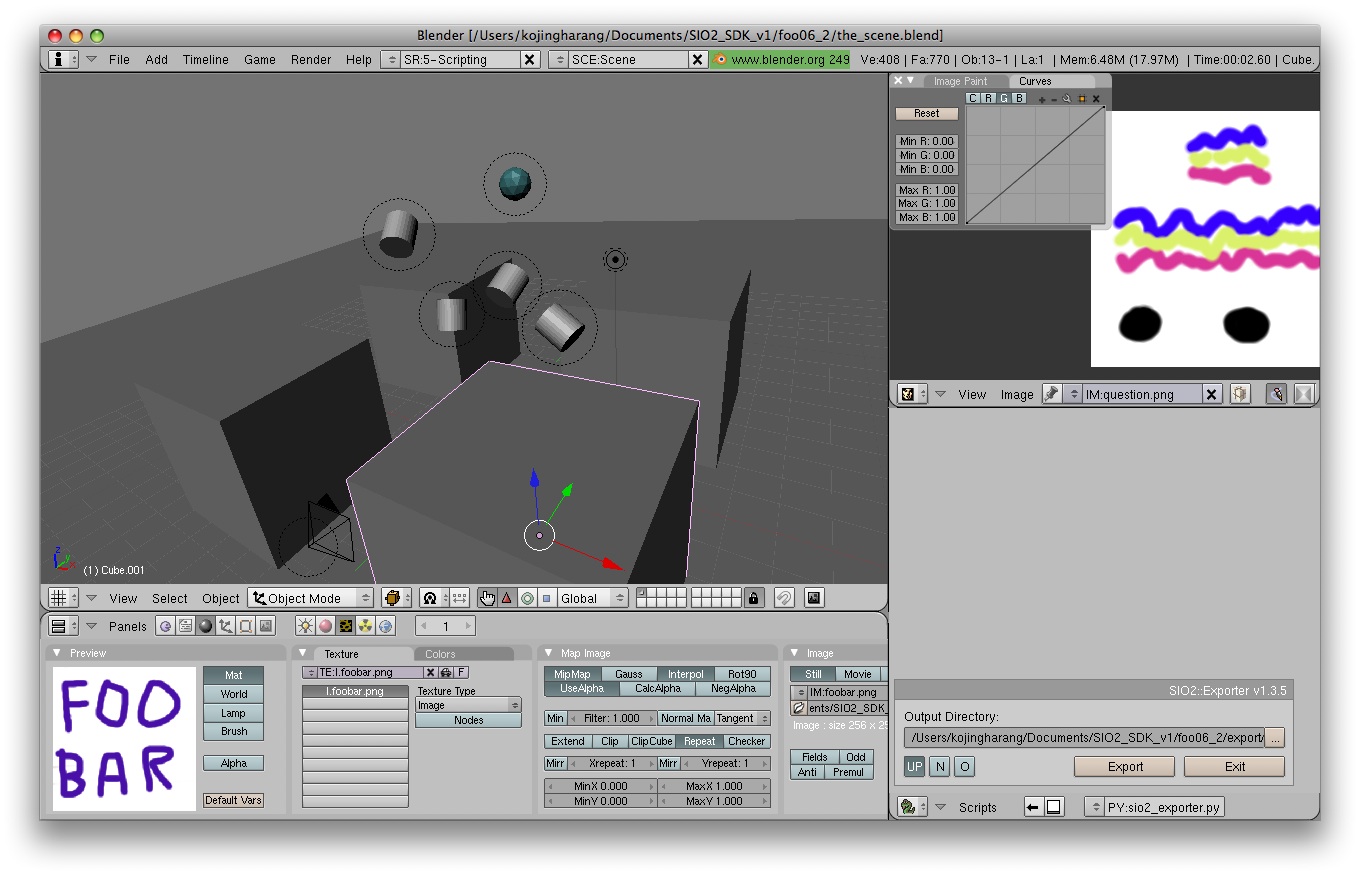The height and width of the screenshot is (875, 1360).
Task: Click the triangle translate manipulator icon
Action: (x=507, y=598)
